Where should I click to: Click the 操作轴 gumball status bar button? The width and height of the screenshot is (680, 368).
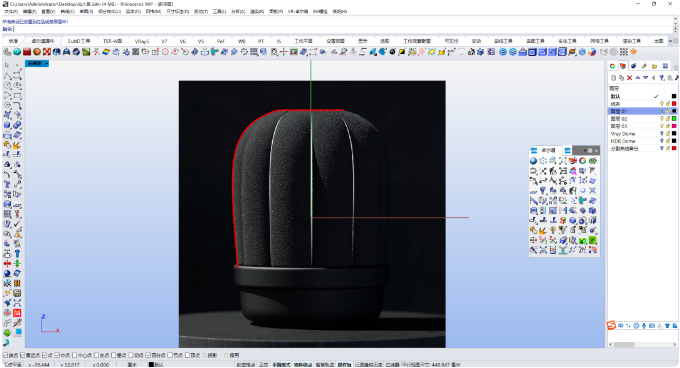coord(344,365)
